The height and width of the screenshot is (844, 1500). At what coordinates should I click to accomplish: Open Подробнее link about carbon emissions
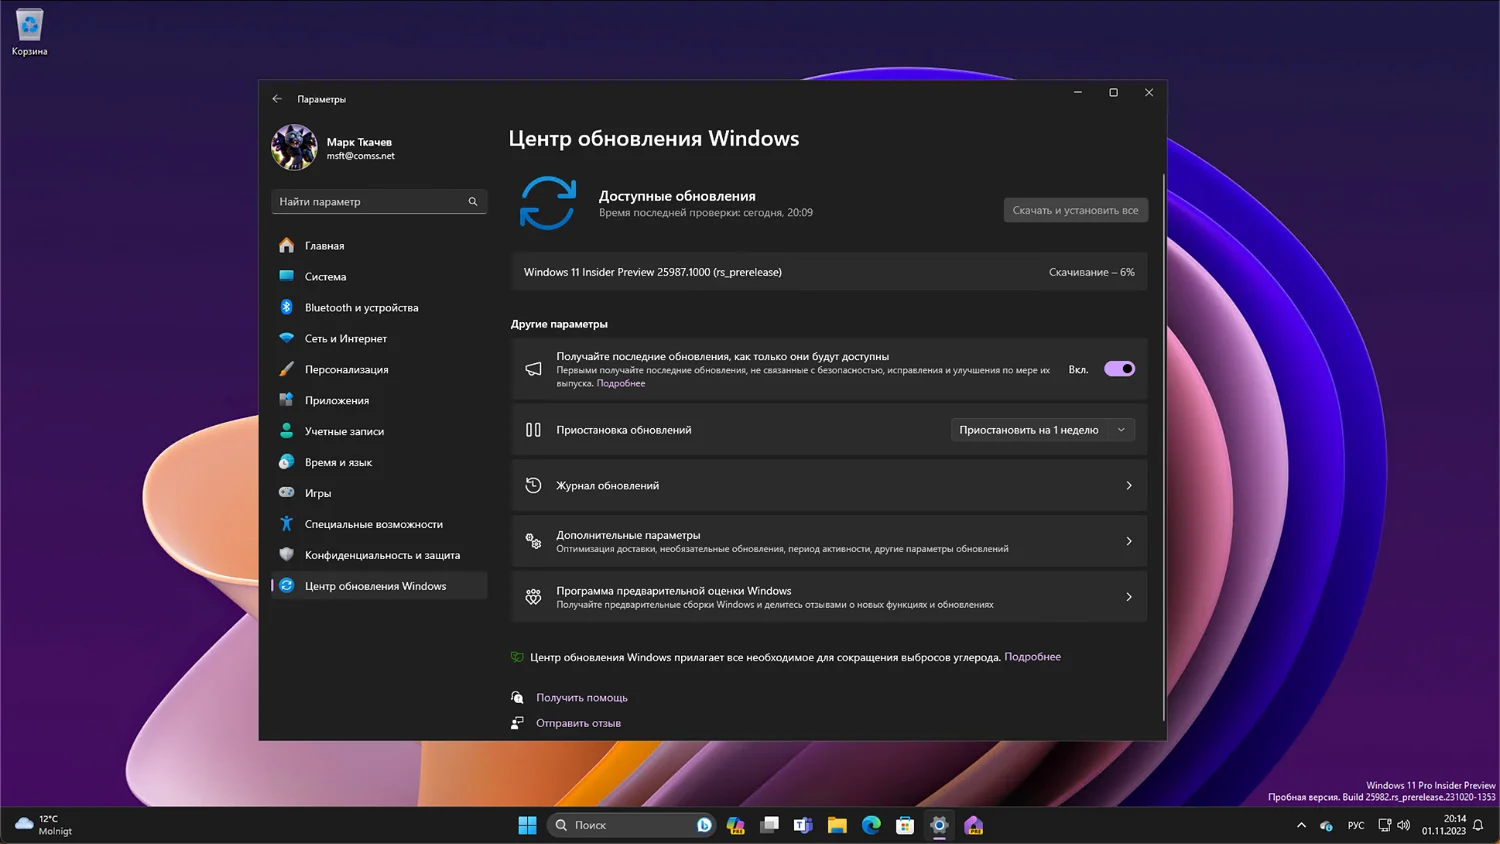click(x=1032, y=657)
